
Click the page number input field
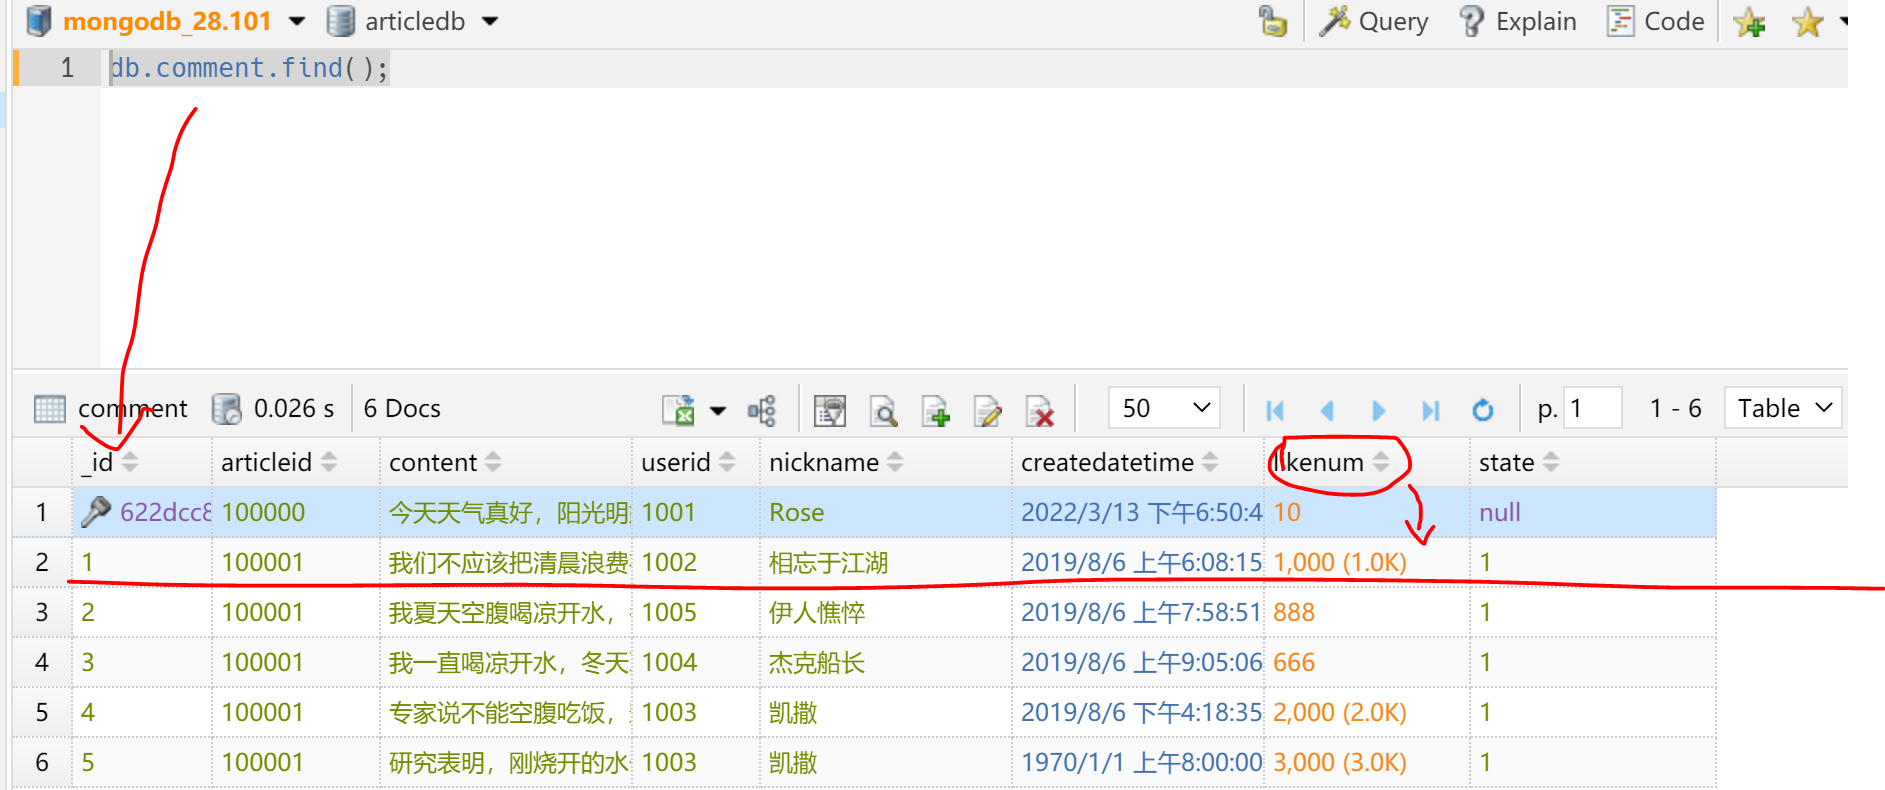[x=1591, y=408]
